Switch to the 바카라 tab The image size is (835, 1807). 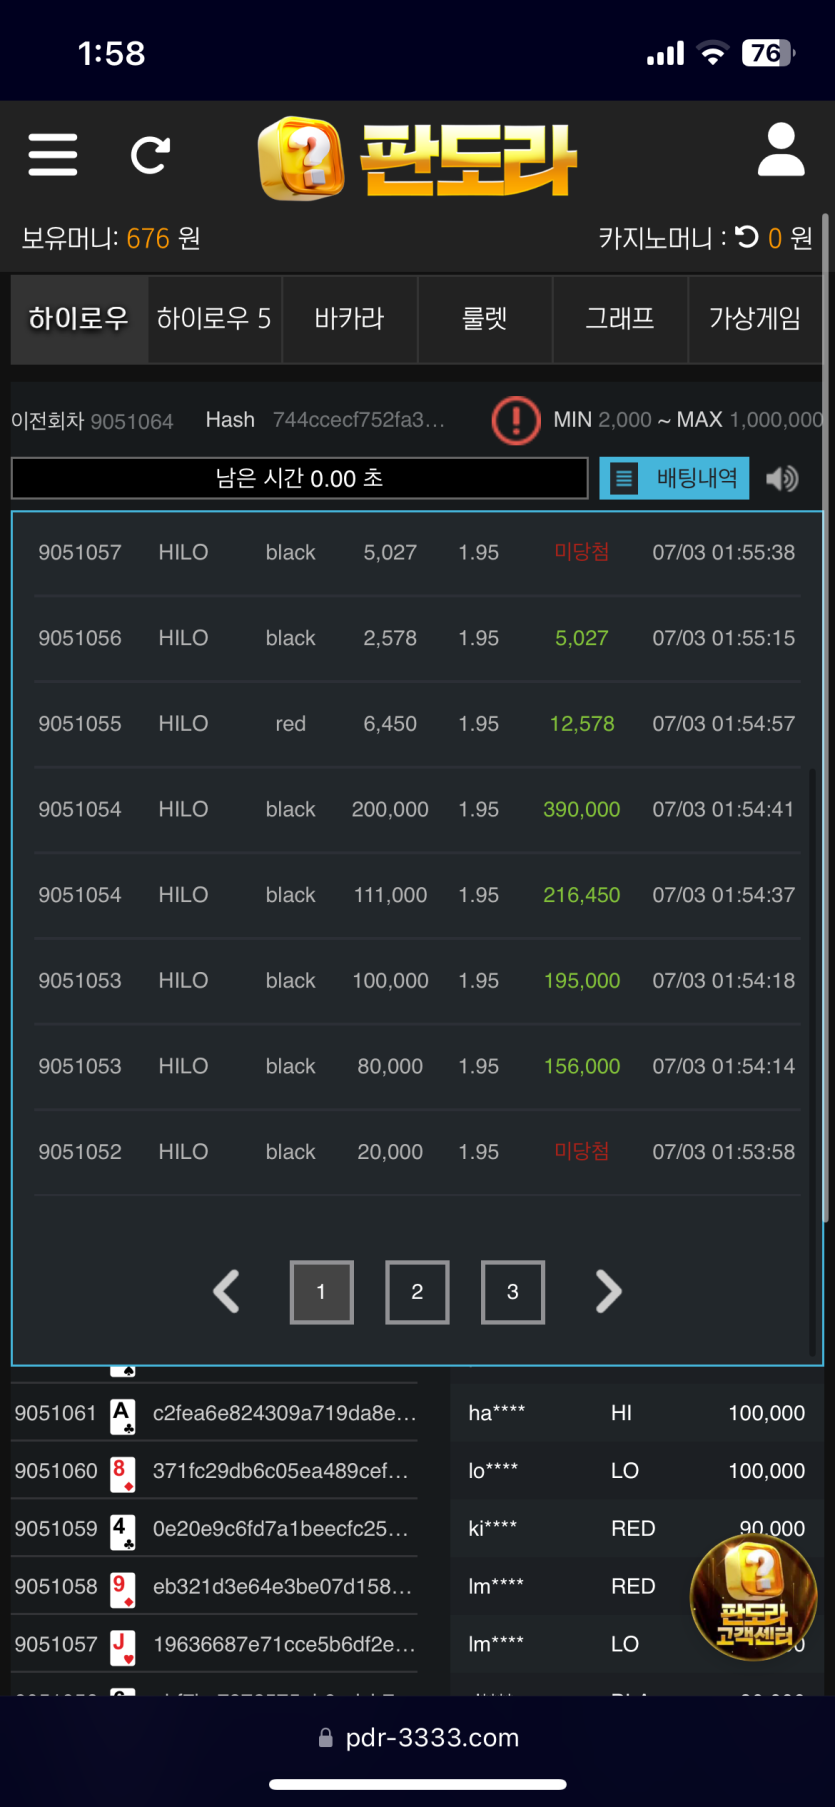[349, 319]
